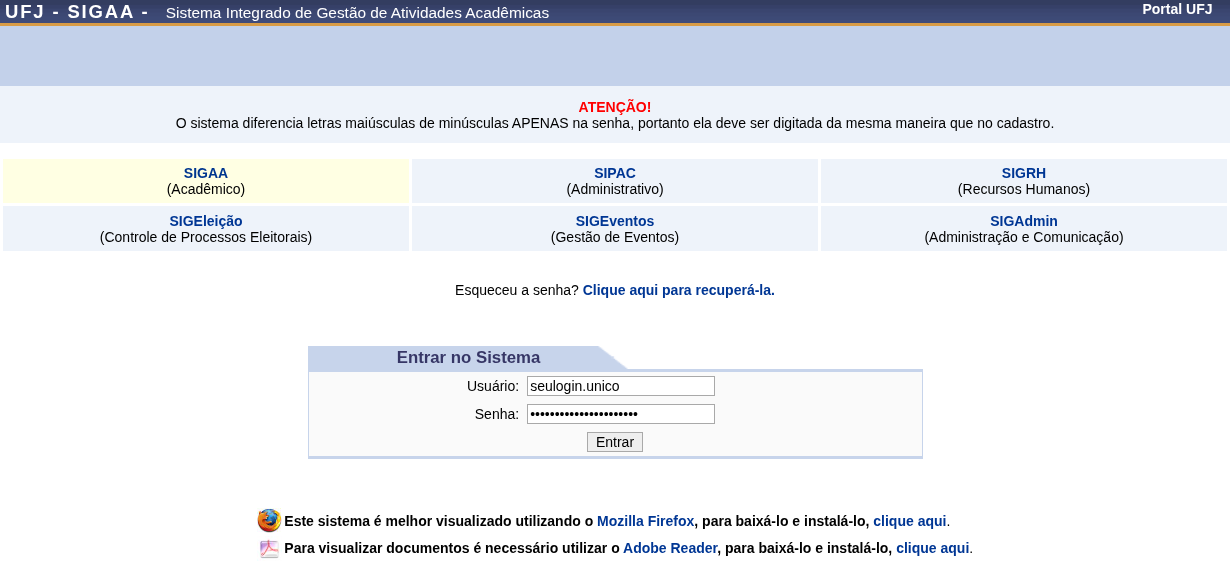
Task: Go to SIGEventos event management
Action: click(x=615, y=229)
